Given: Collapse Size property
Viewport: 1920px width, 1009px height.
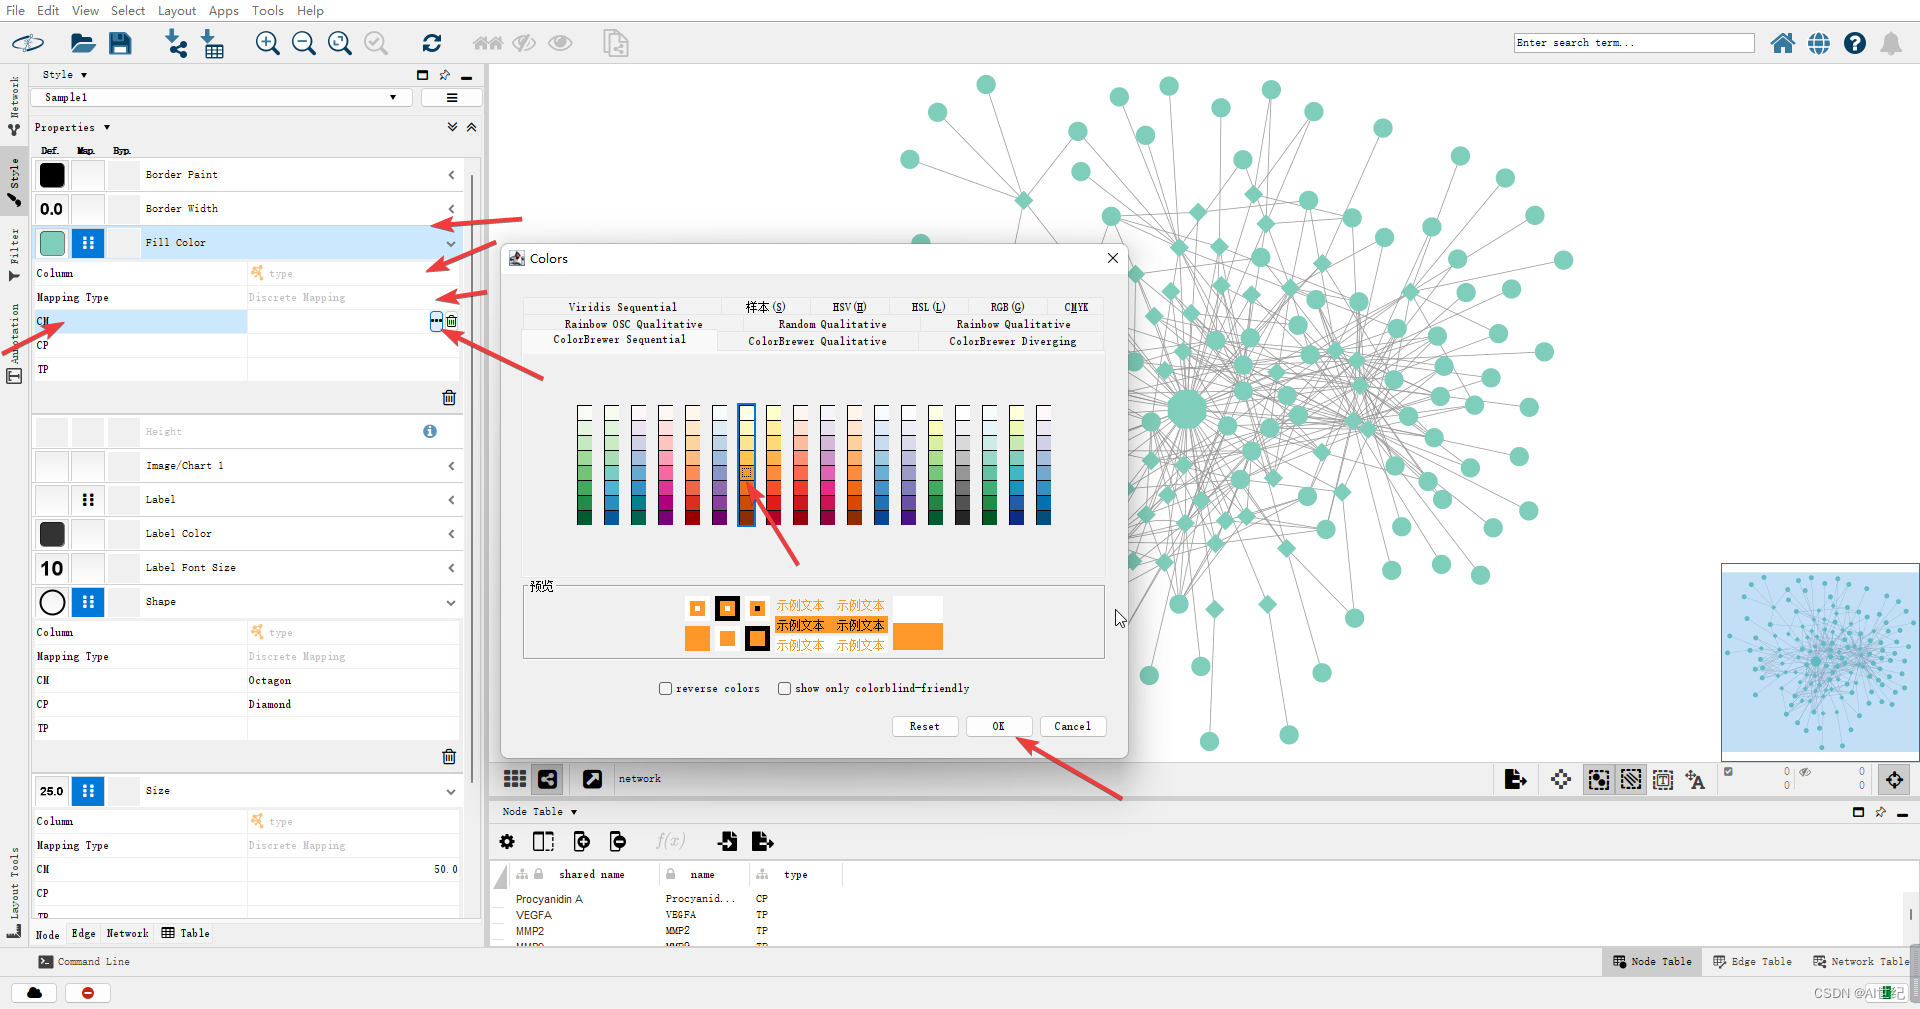Looking at the screenshot, I should coord(451,791).
